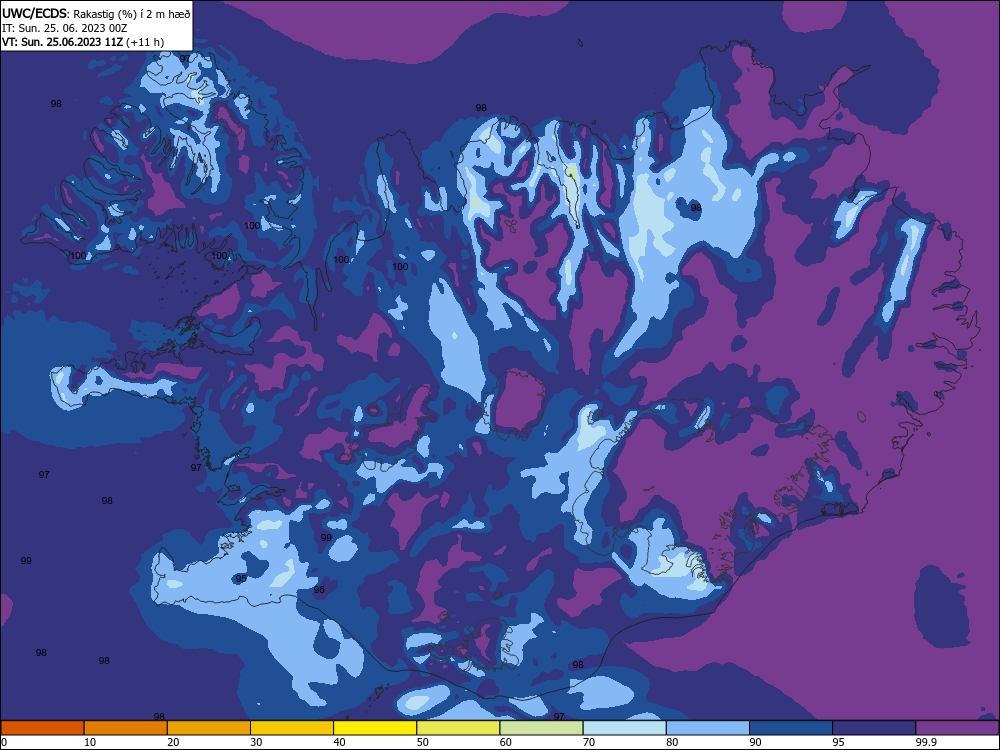
Task: Click the title line 'UWC/ECDS: Rakastig (%) í 2 m hæð'
Action: coord(96,13)
